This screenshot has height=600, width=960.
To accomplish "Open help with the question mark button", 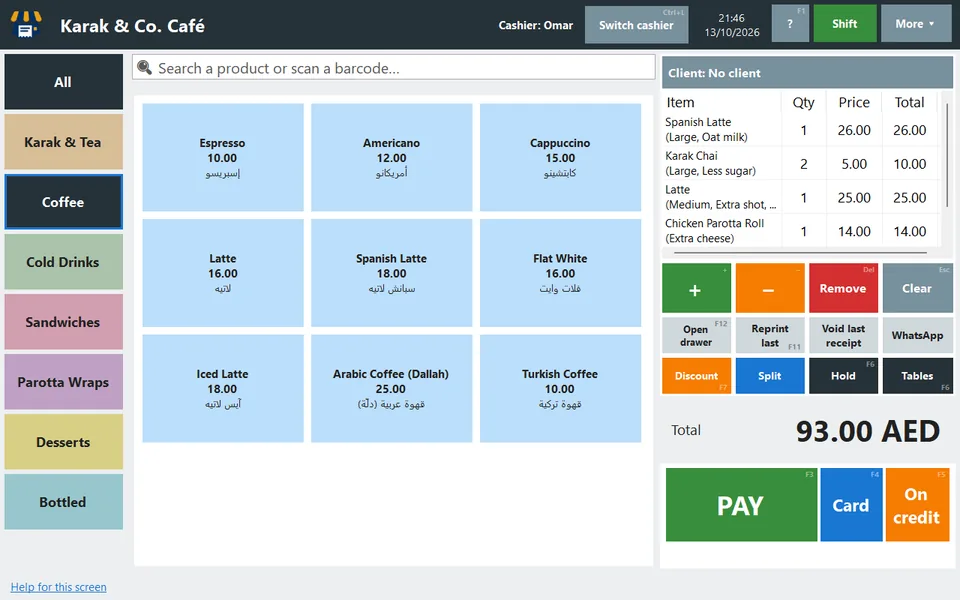I will [x=790, y=24].
